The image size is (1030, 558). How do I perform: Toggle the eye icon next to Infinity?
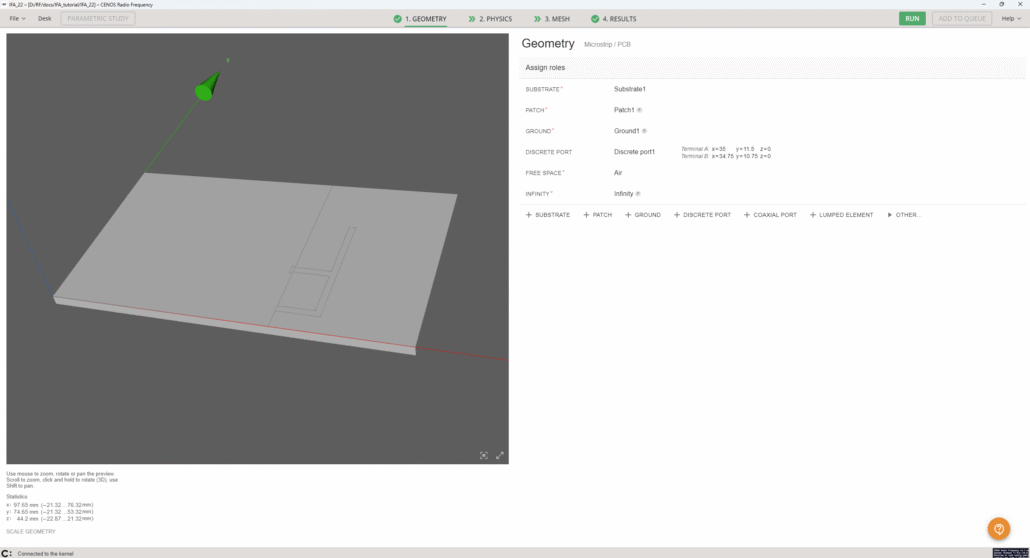(638, 194)
